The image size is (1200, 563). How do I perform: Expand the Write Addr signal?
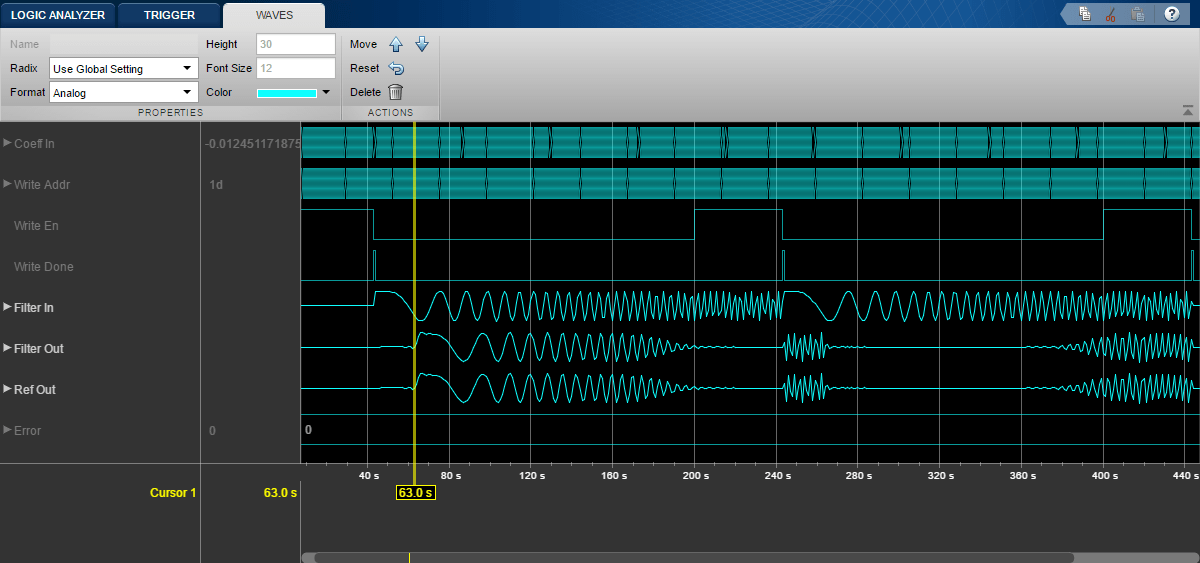(7, 184)
